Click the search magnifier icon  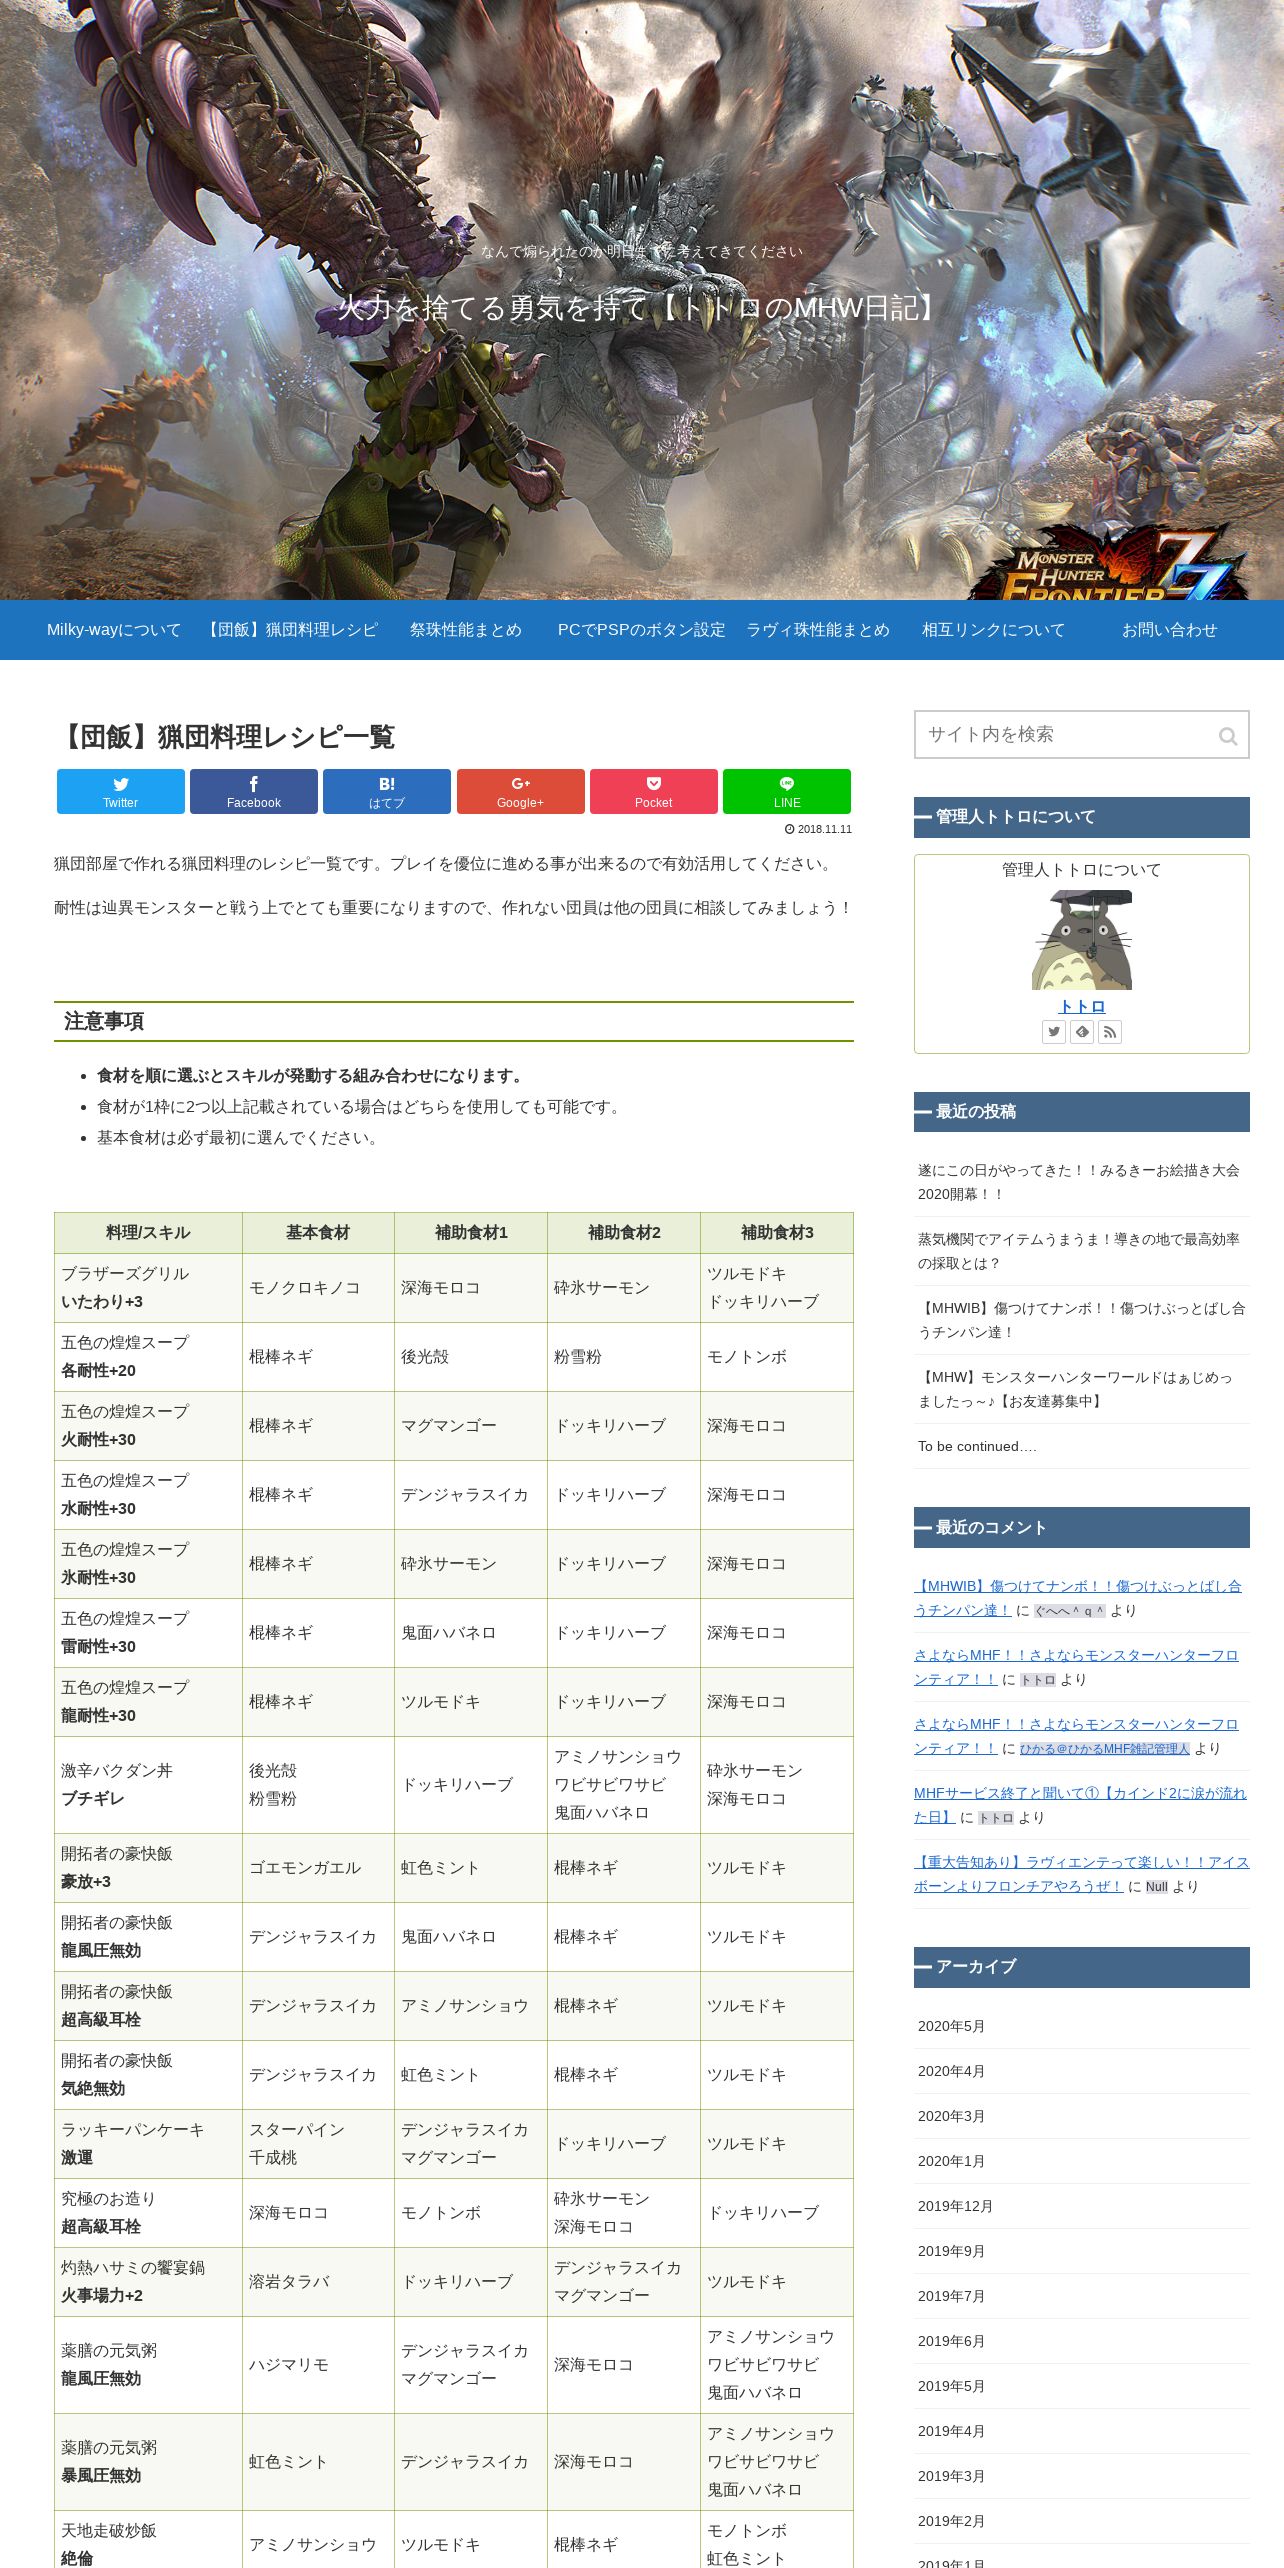(x=1228, y=736)
